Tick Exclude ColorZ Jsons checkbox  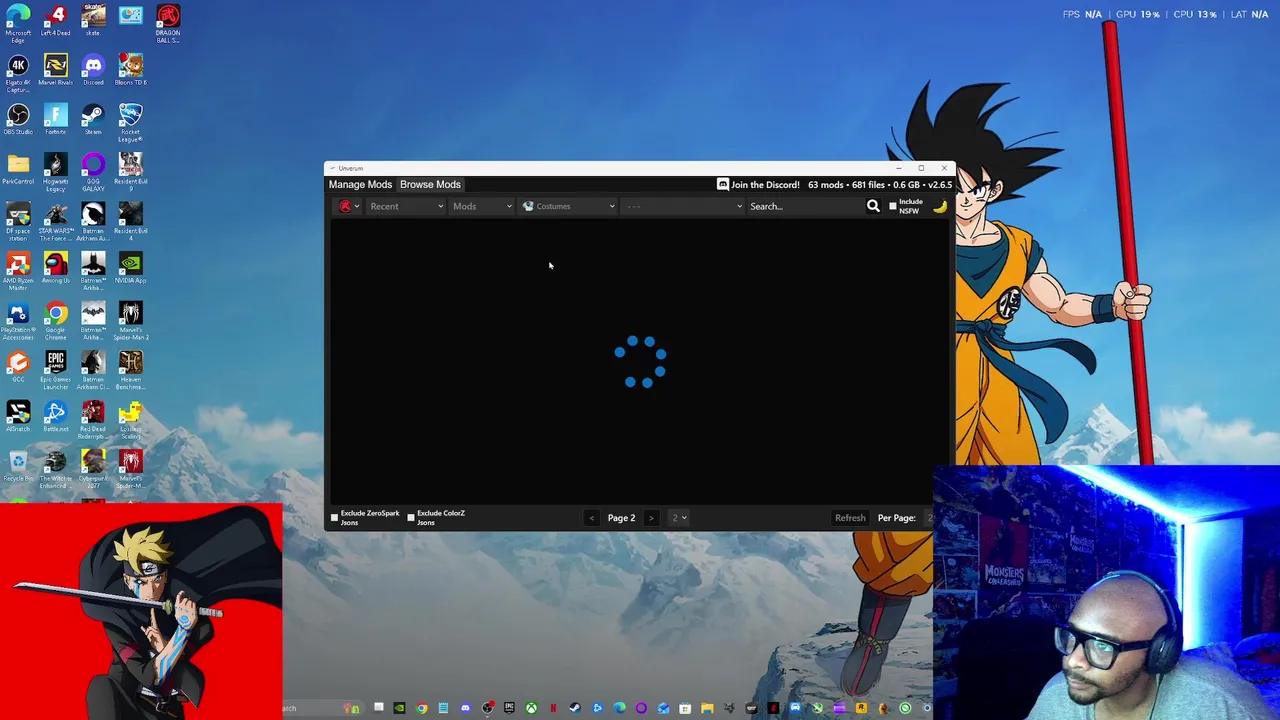pos(411,517)
